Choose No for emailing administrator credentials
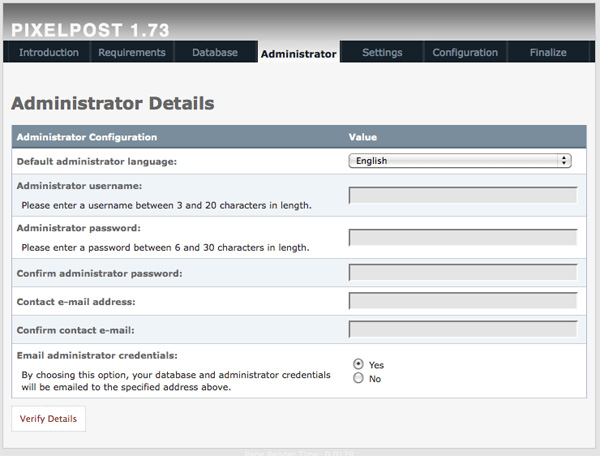 [x=358, y=378]
